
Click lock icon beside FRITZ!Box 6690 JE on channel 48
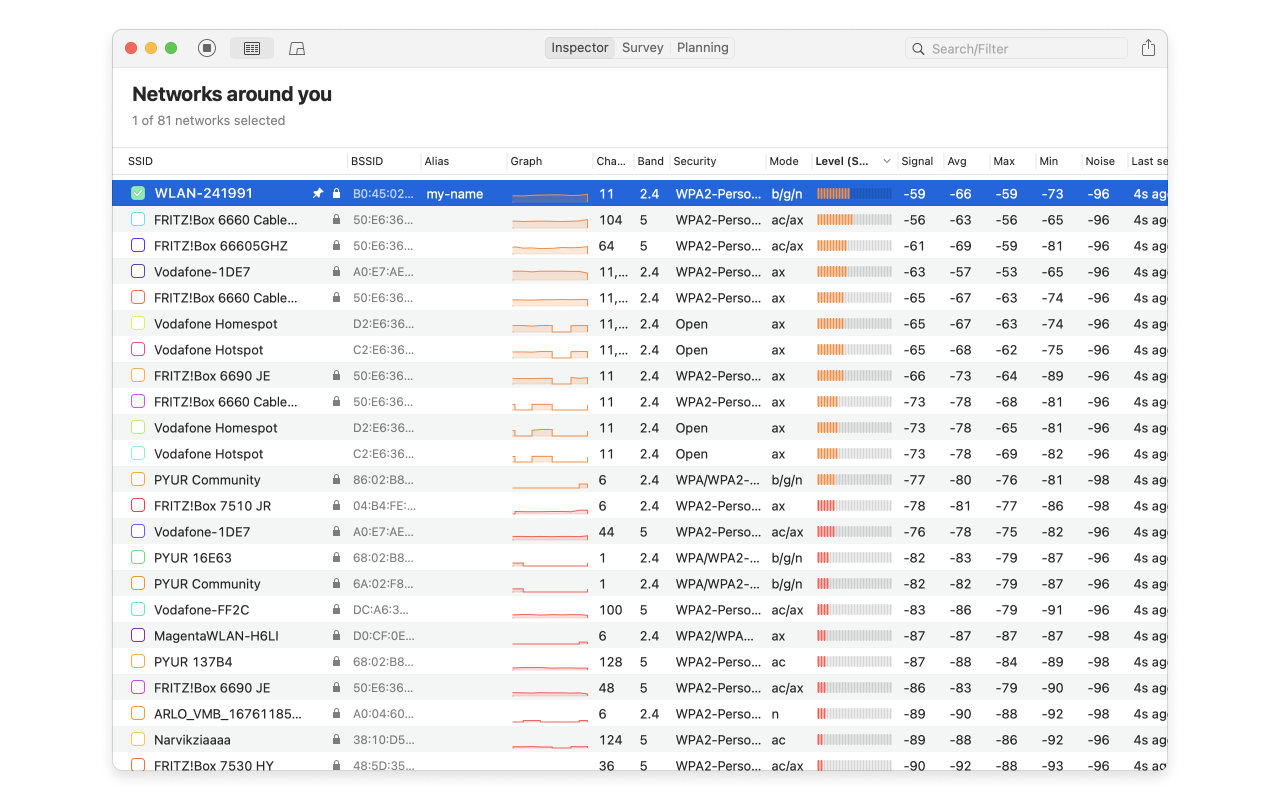click(x=336, y=687)
